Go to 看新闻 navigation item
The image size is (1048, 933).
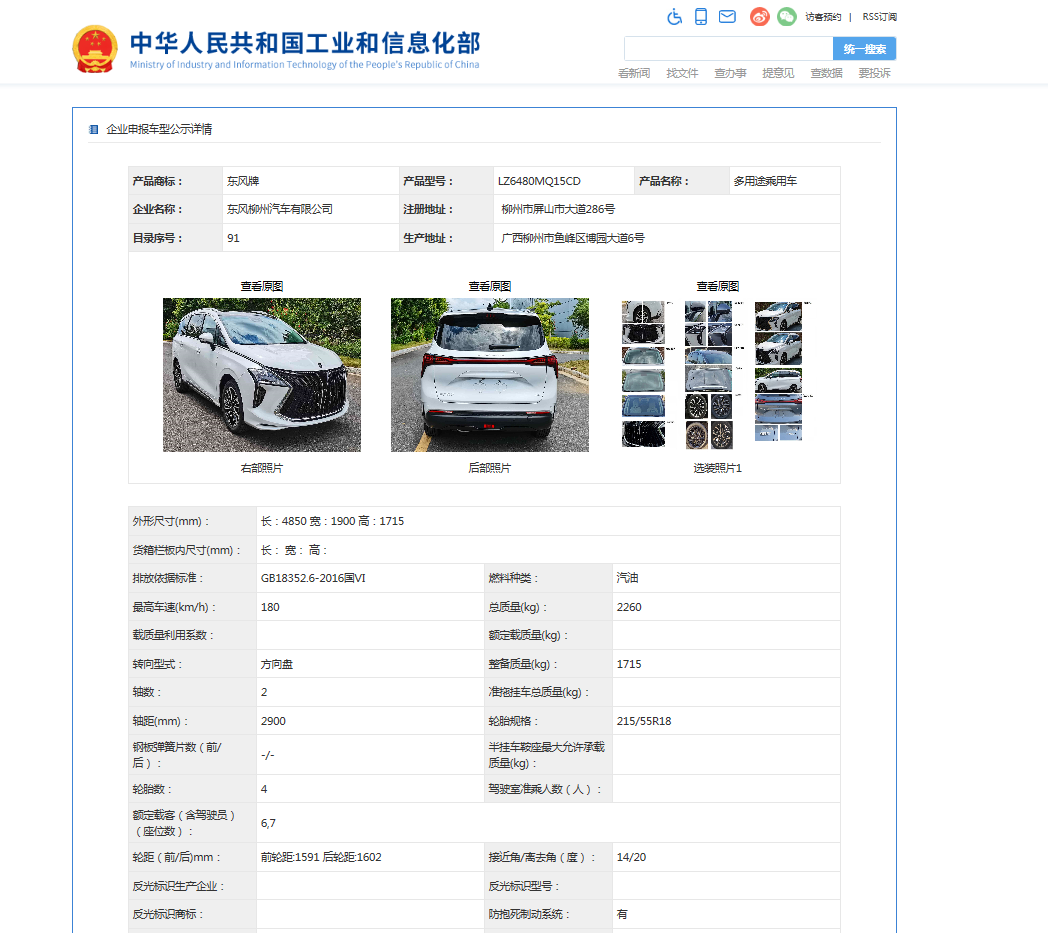tap(634, 74)
